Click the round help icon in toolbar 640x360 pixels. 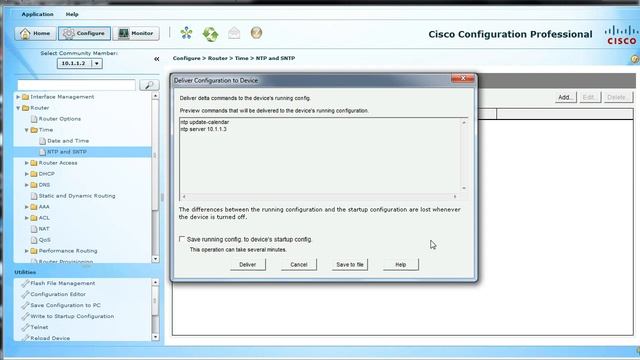tap(256, 33)
